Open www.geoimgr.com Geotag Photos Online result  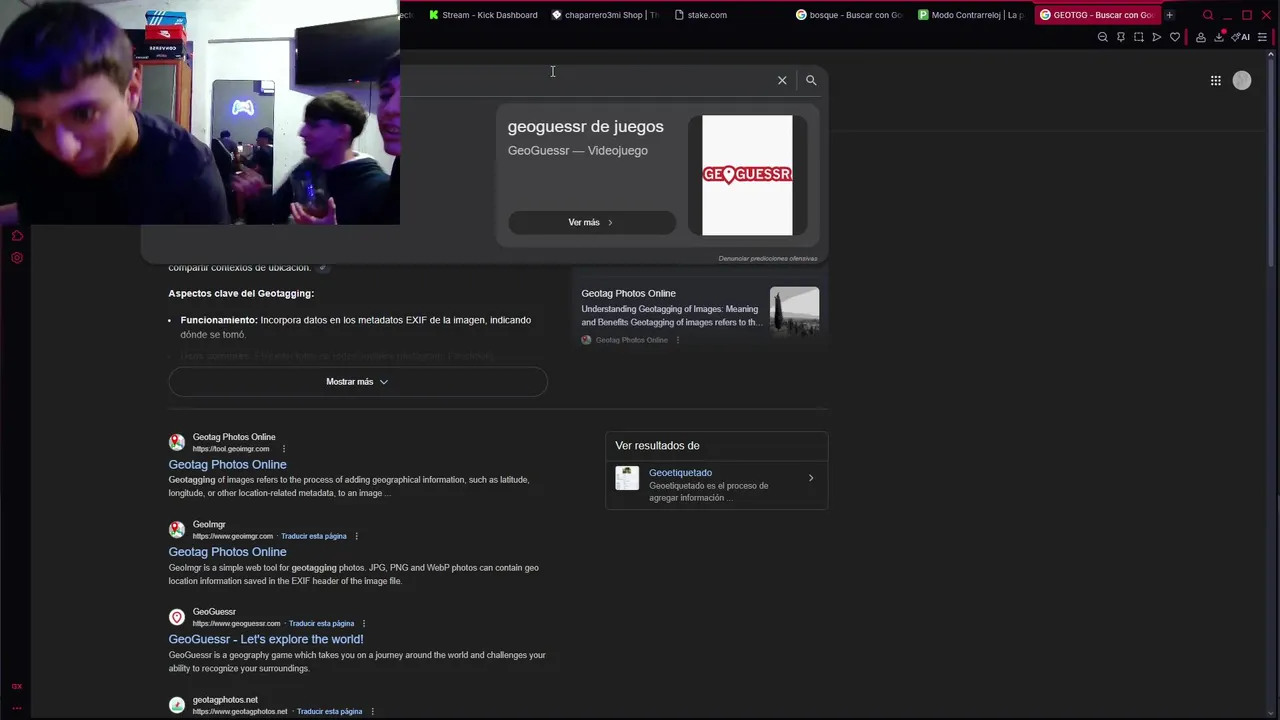click(x=227, y=552)
